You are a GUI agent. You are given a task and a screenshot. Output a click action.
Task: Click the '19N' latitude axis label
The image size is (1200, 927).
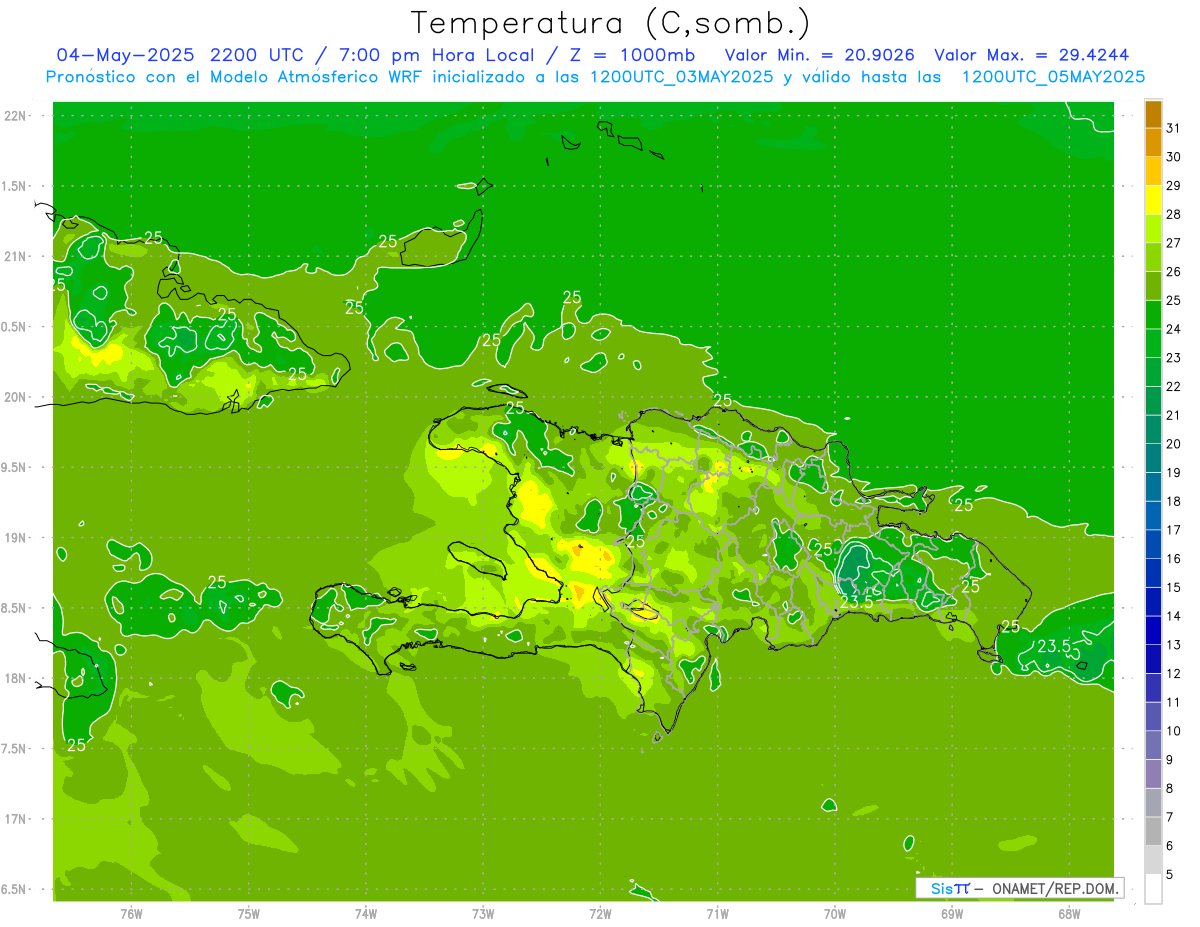(17, 538)
